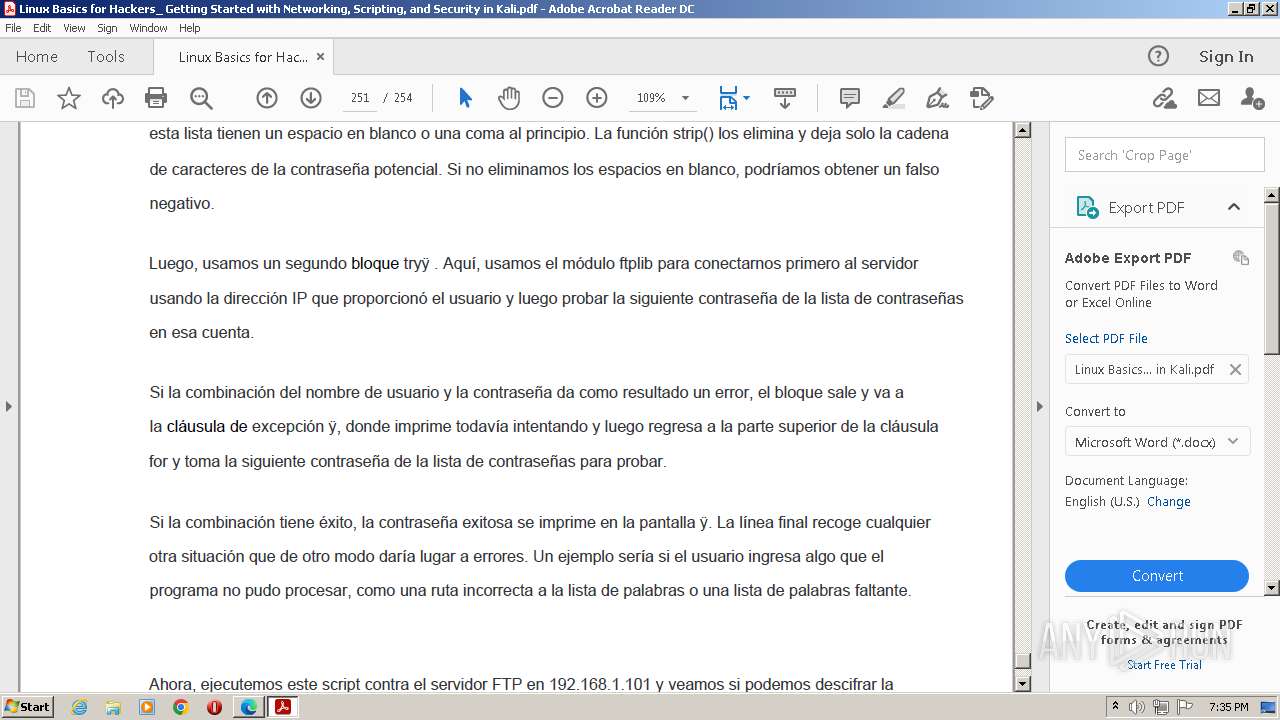1280x720 pixels.
Task: Open Adobe Acrobat taskbar button
Action: tap(283, 707)
